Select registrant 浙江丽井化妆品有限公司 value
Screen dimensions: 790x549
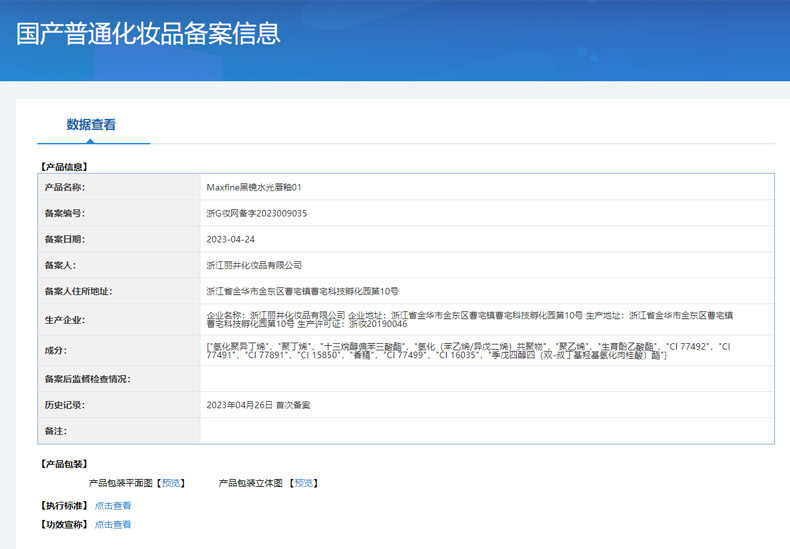point(254,265)
